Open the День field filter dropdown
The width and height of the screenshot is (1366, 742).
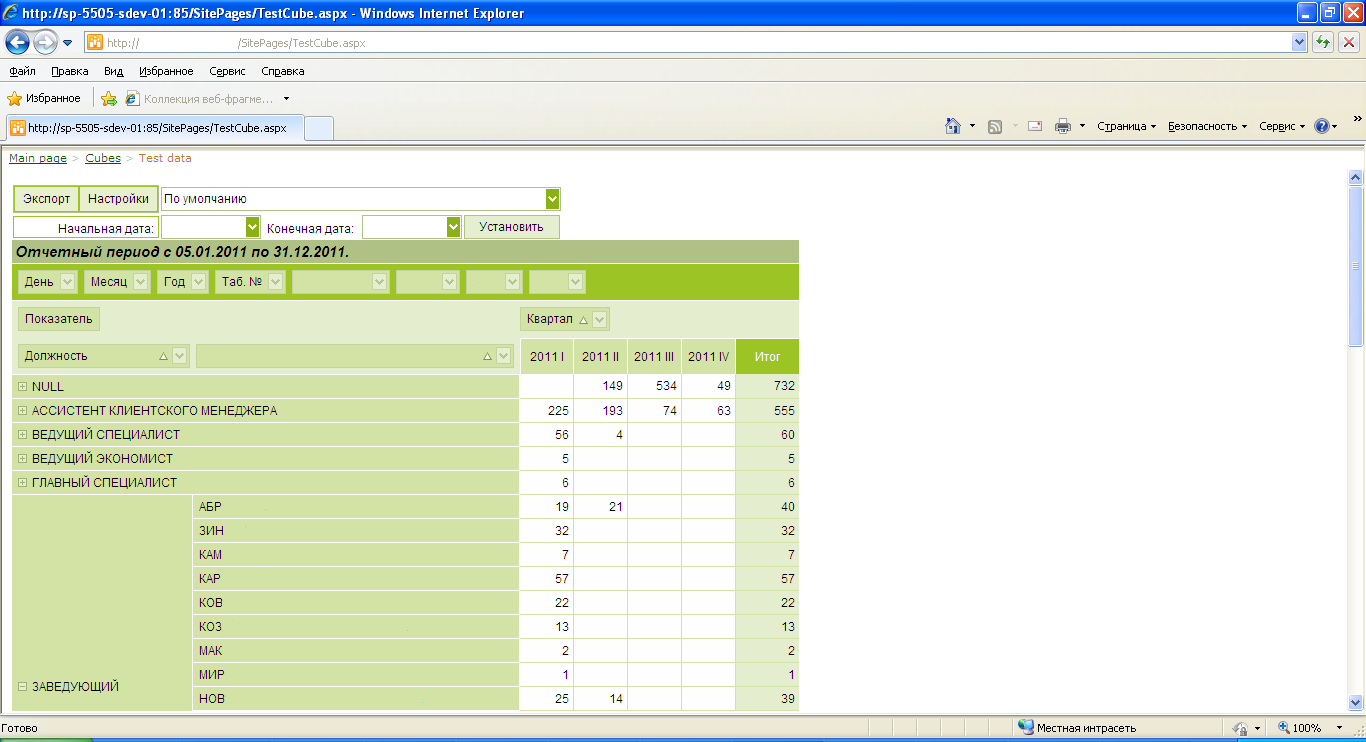point(68,282)
